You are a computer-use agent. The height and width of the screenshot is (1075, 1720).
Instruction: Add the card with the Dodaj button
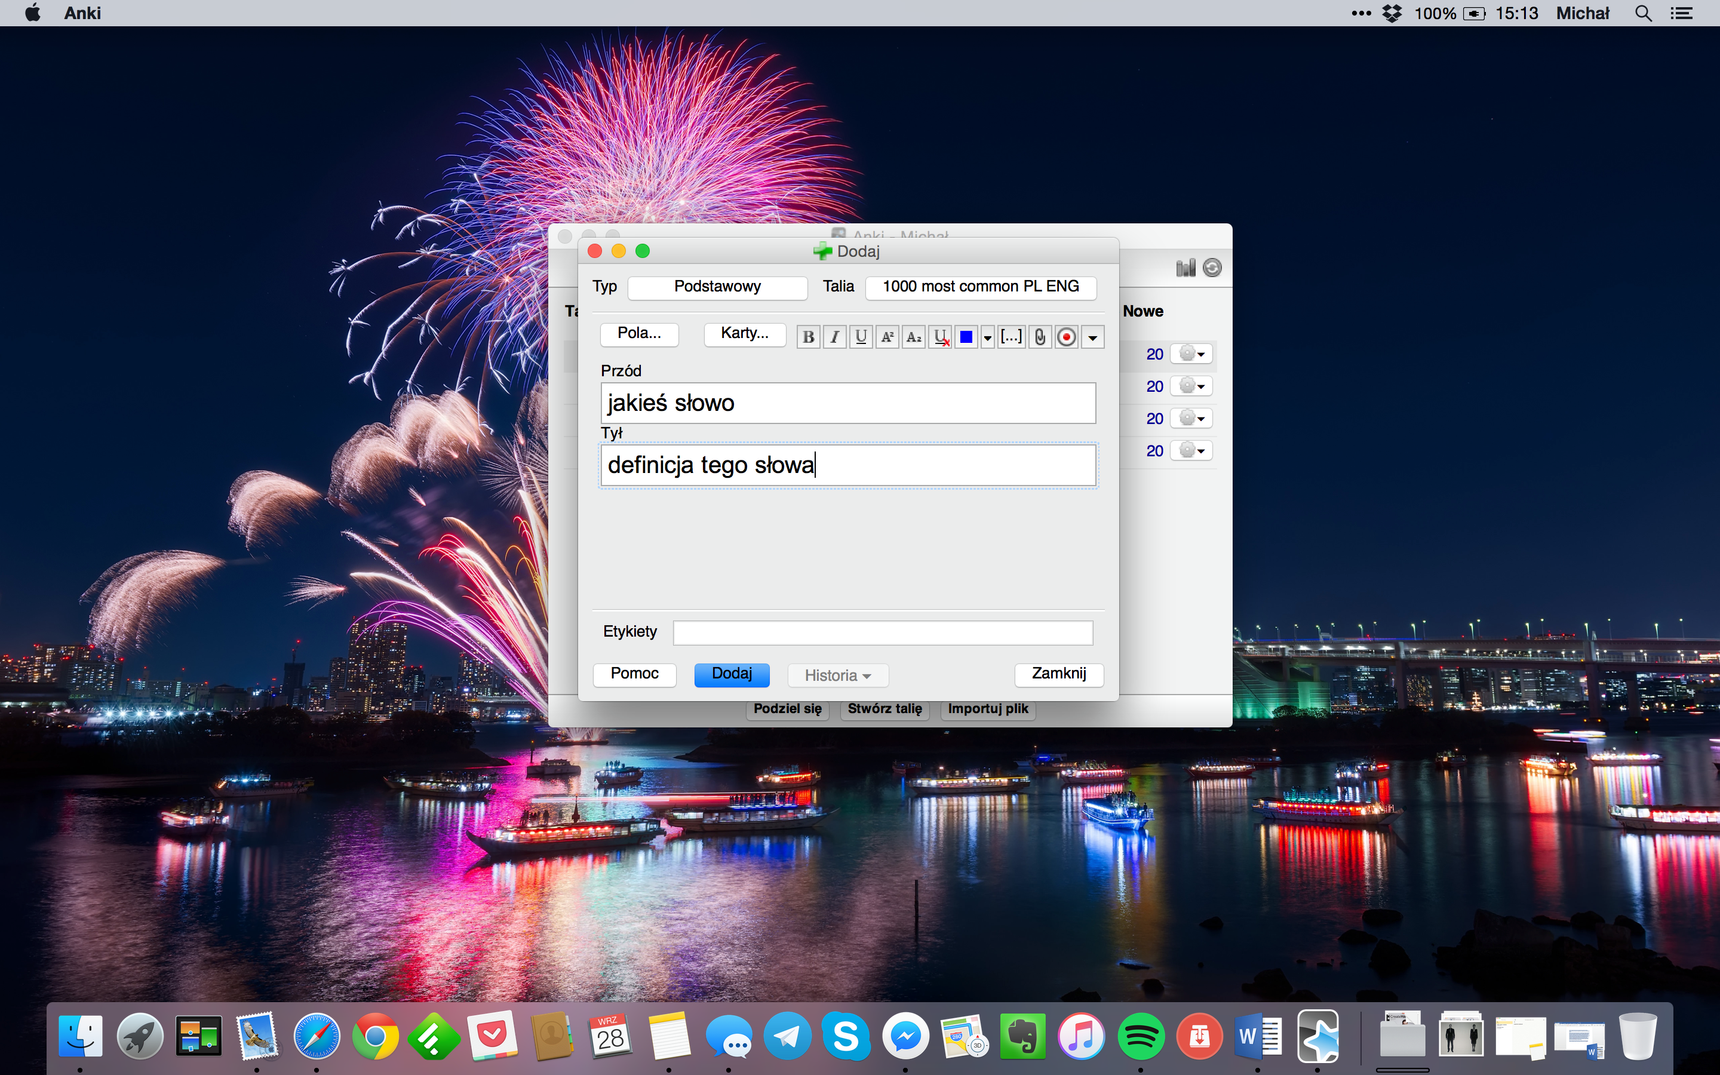(732, 674)
